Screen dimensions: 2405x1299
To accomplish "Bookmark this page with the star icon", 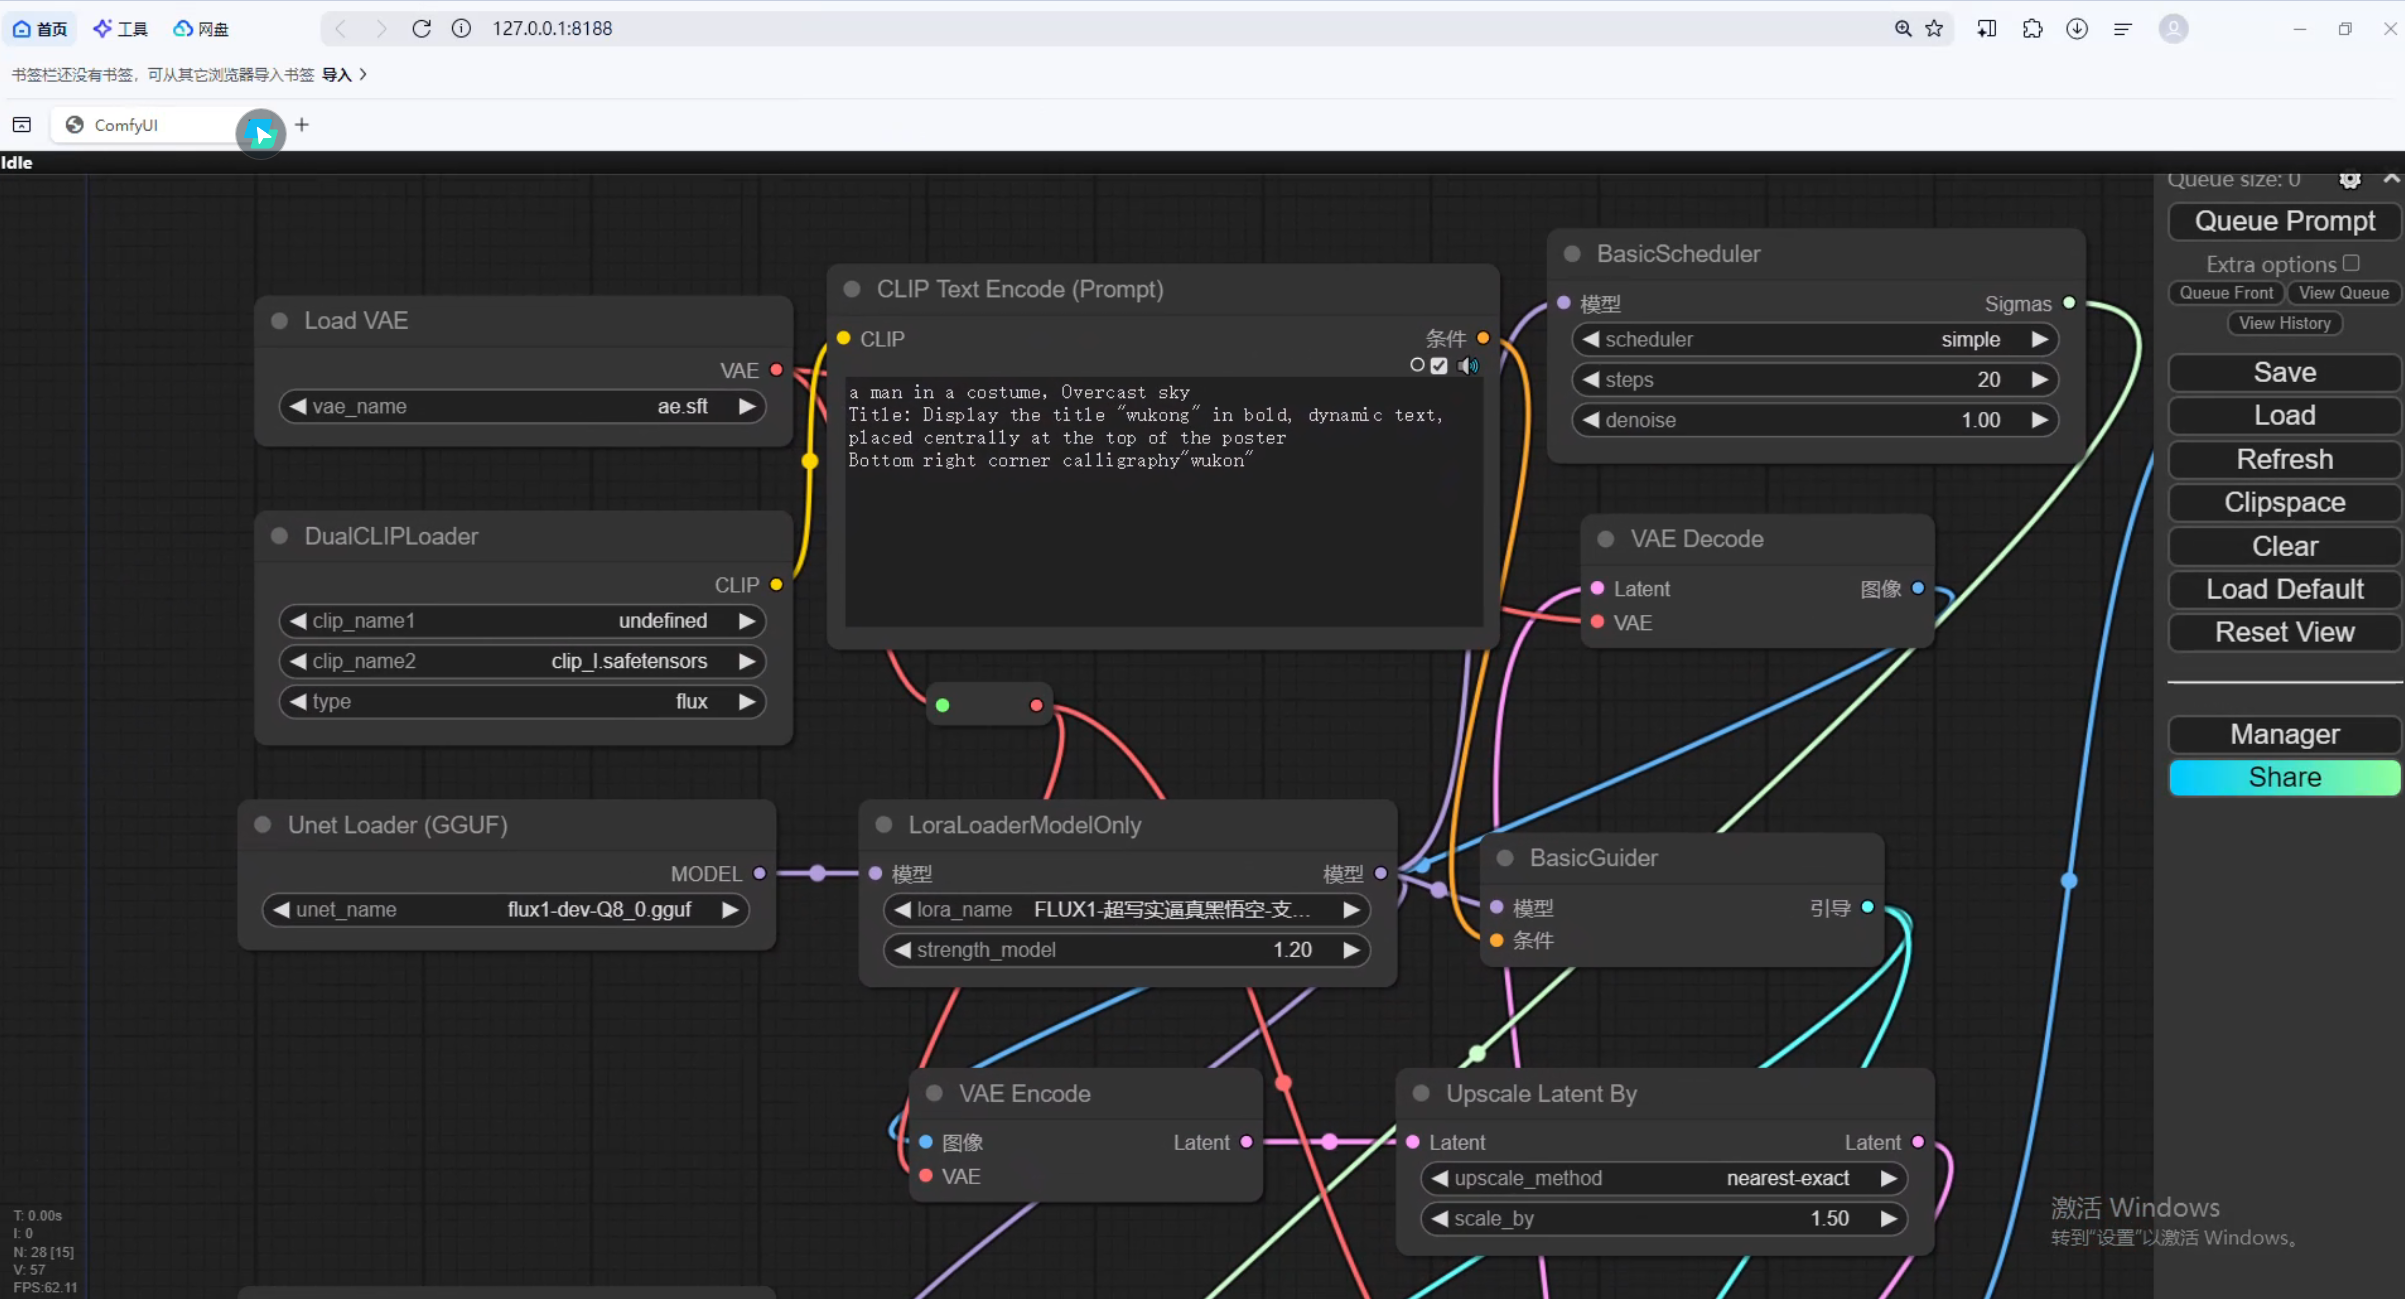I will click(1934, 28).
